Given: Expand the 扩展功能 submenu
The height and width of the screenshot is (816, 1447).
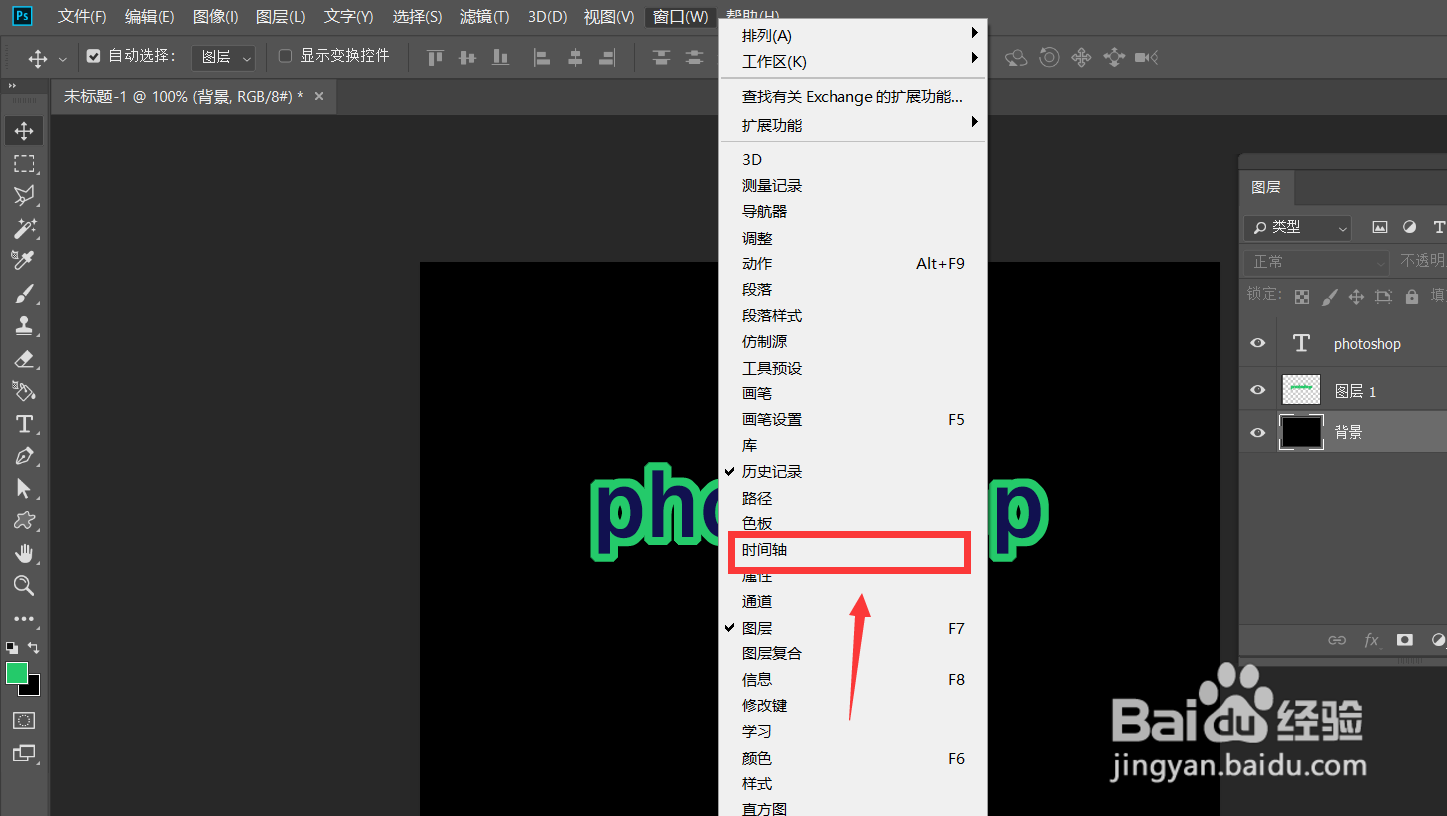Looking at the screenshot, I should point(853,125).
